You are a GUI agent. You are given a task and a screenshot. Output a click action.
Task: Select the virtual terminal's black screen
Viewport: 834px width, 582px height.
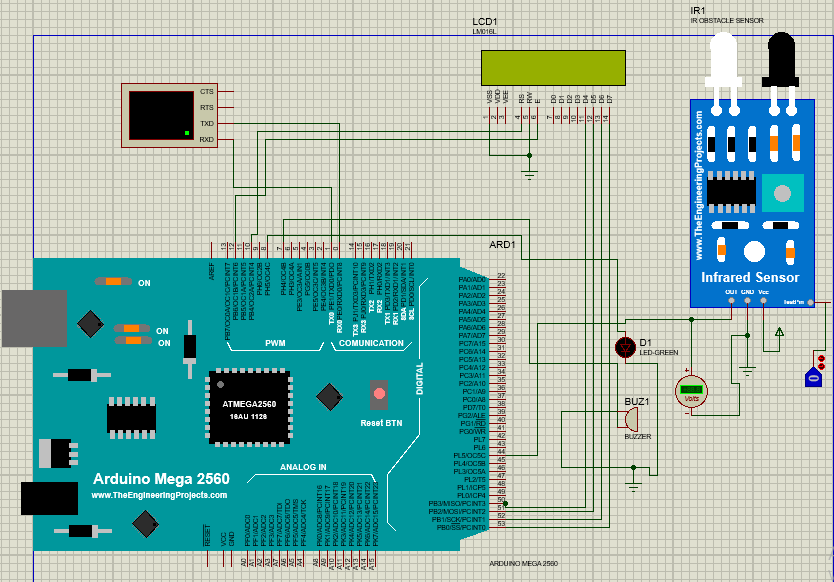(161, 115)
